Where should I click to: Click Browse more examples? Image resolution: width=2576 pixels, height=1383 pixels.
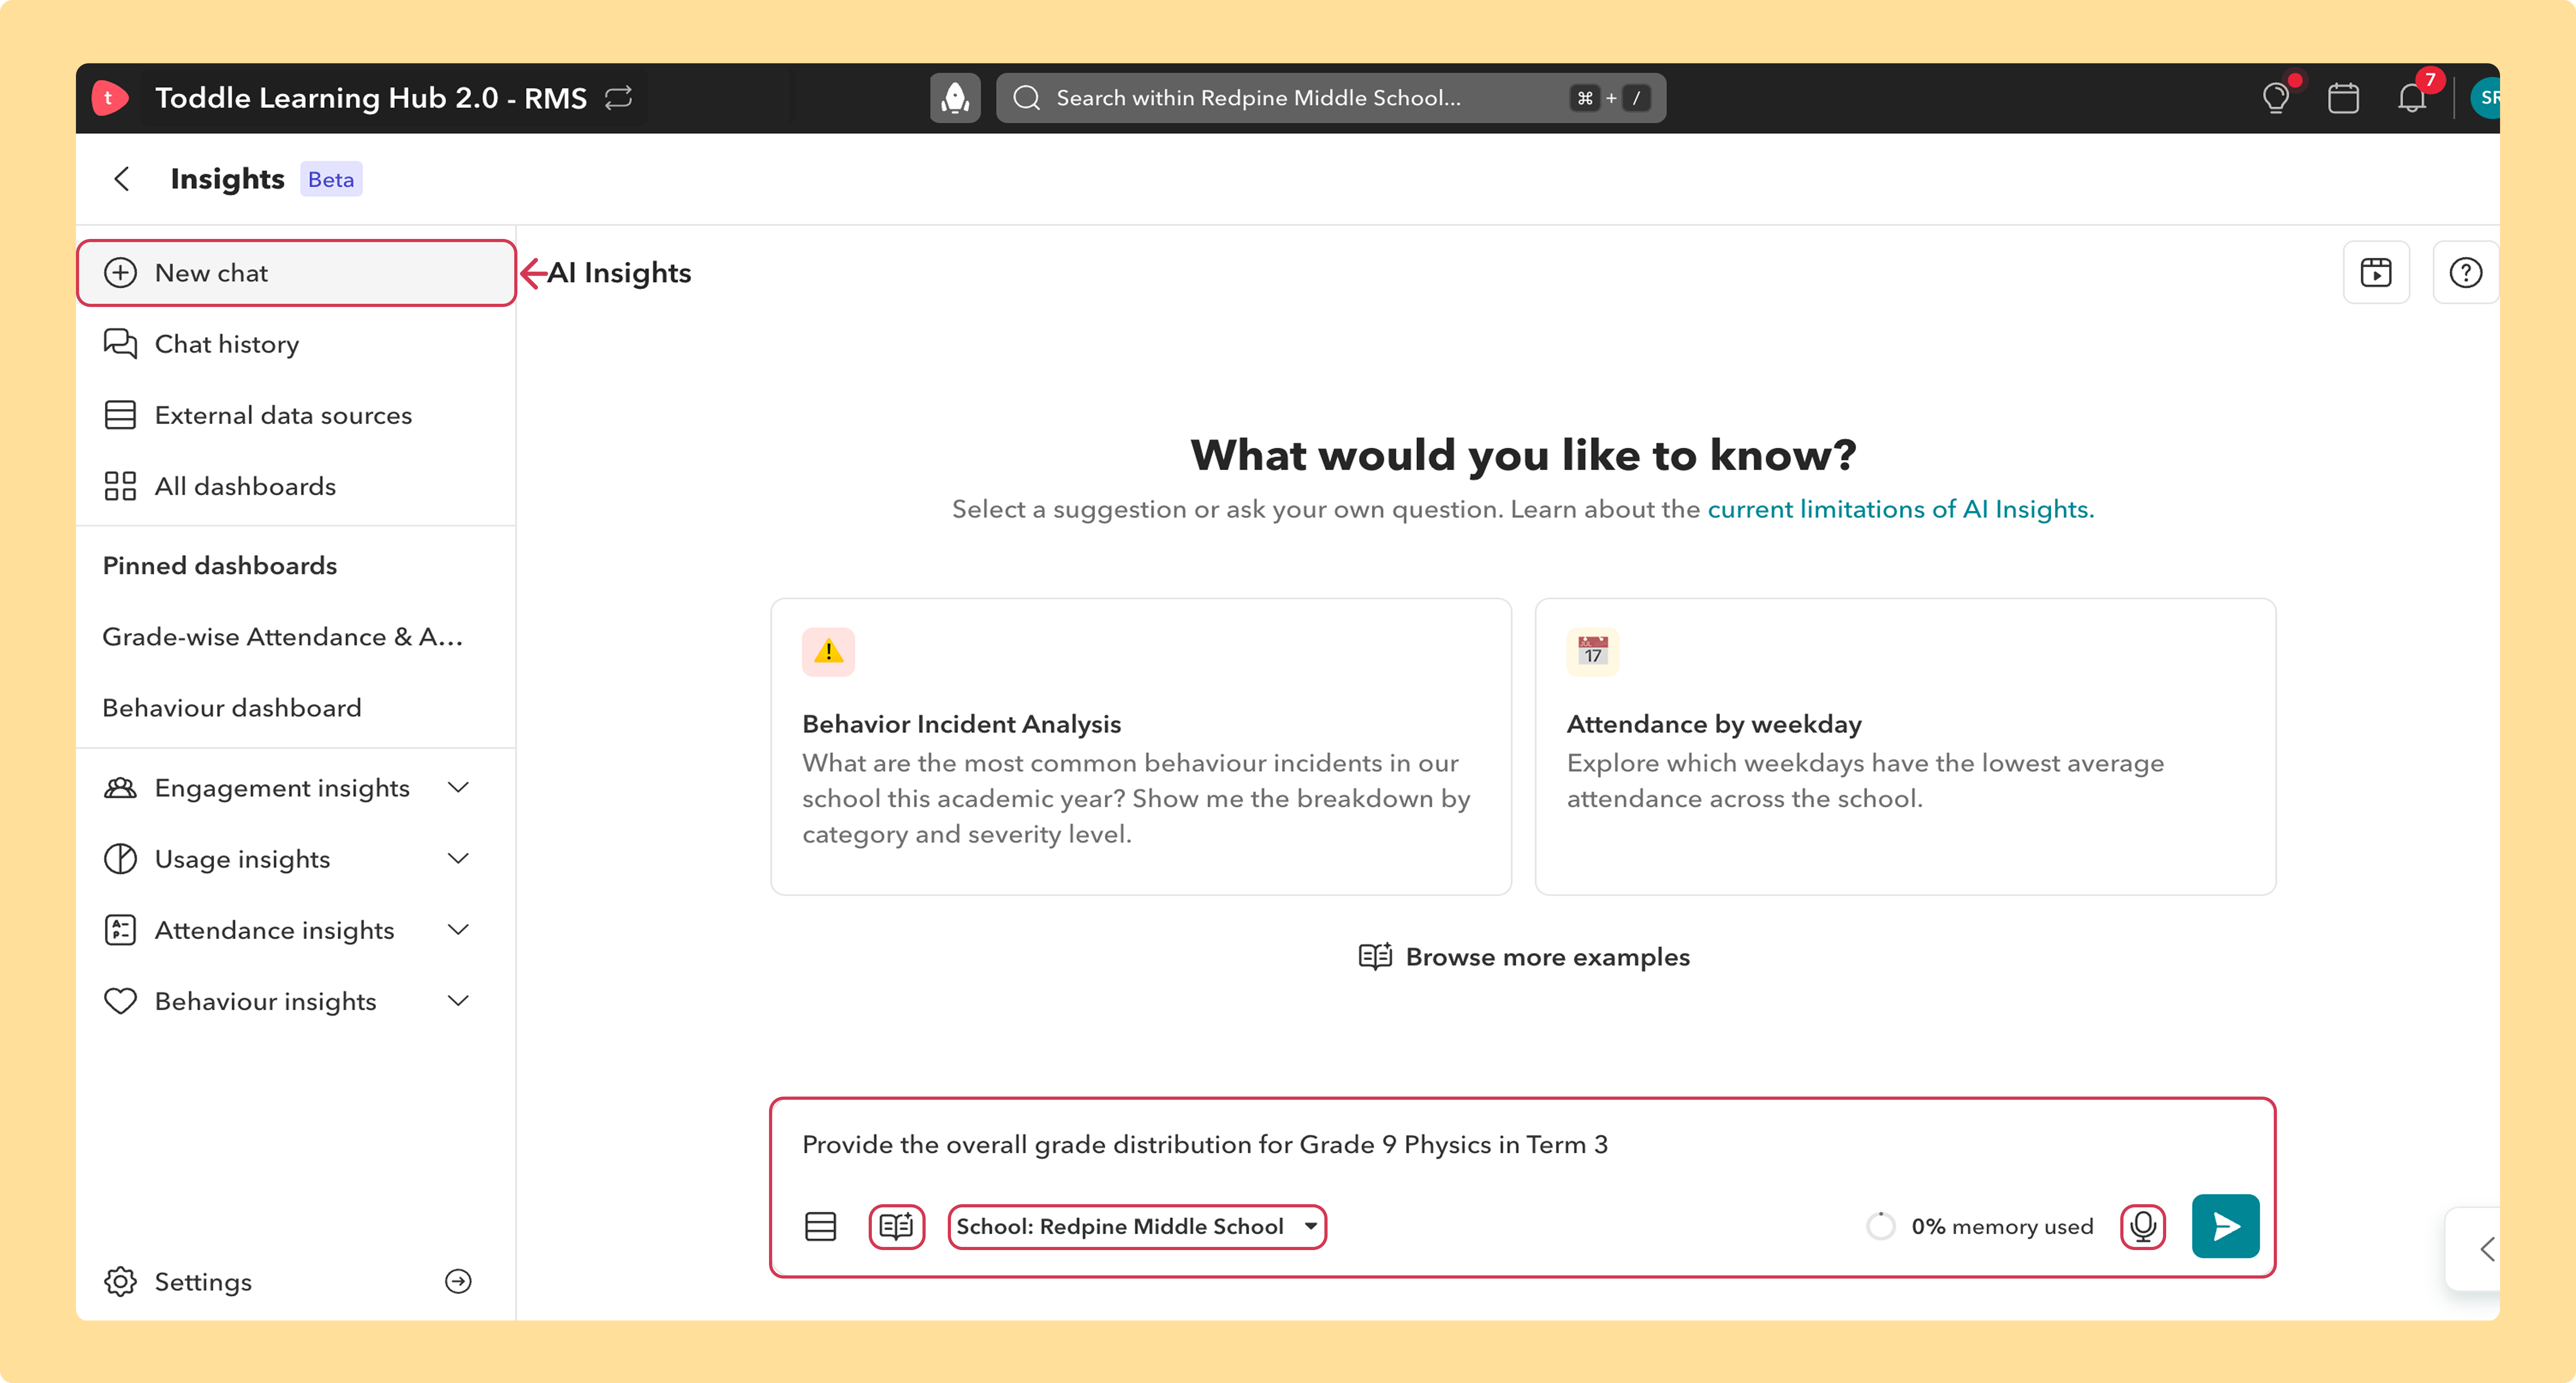pyautogui.click(x=1524, y=957)
